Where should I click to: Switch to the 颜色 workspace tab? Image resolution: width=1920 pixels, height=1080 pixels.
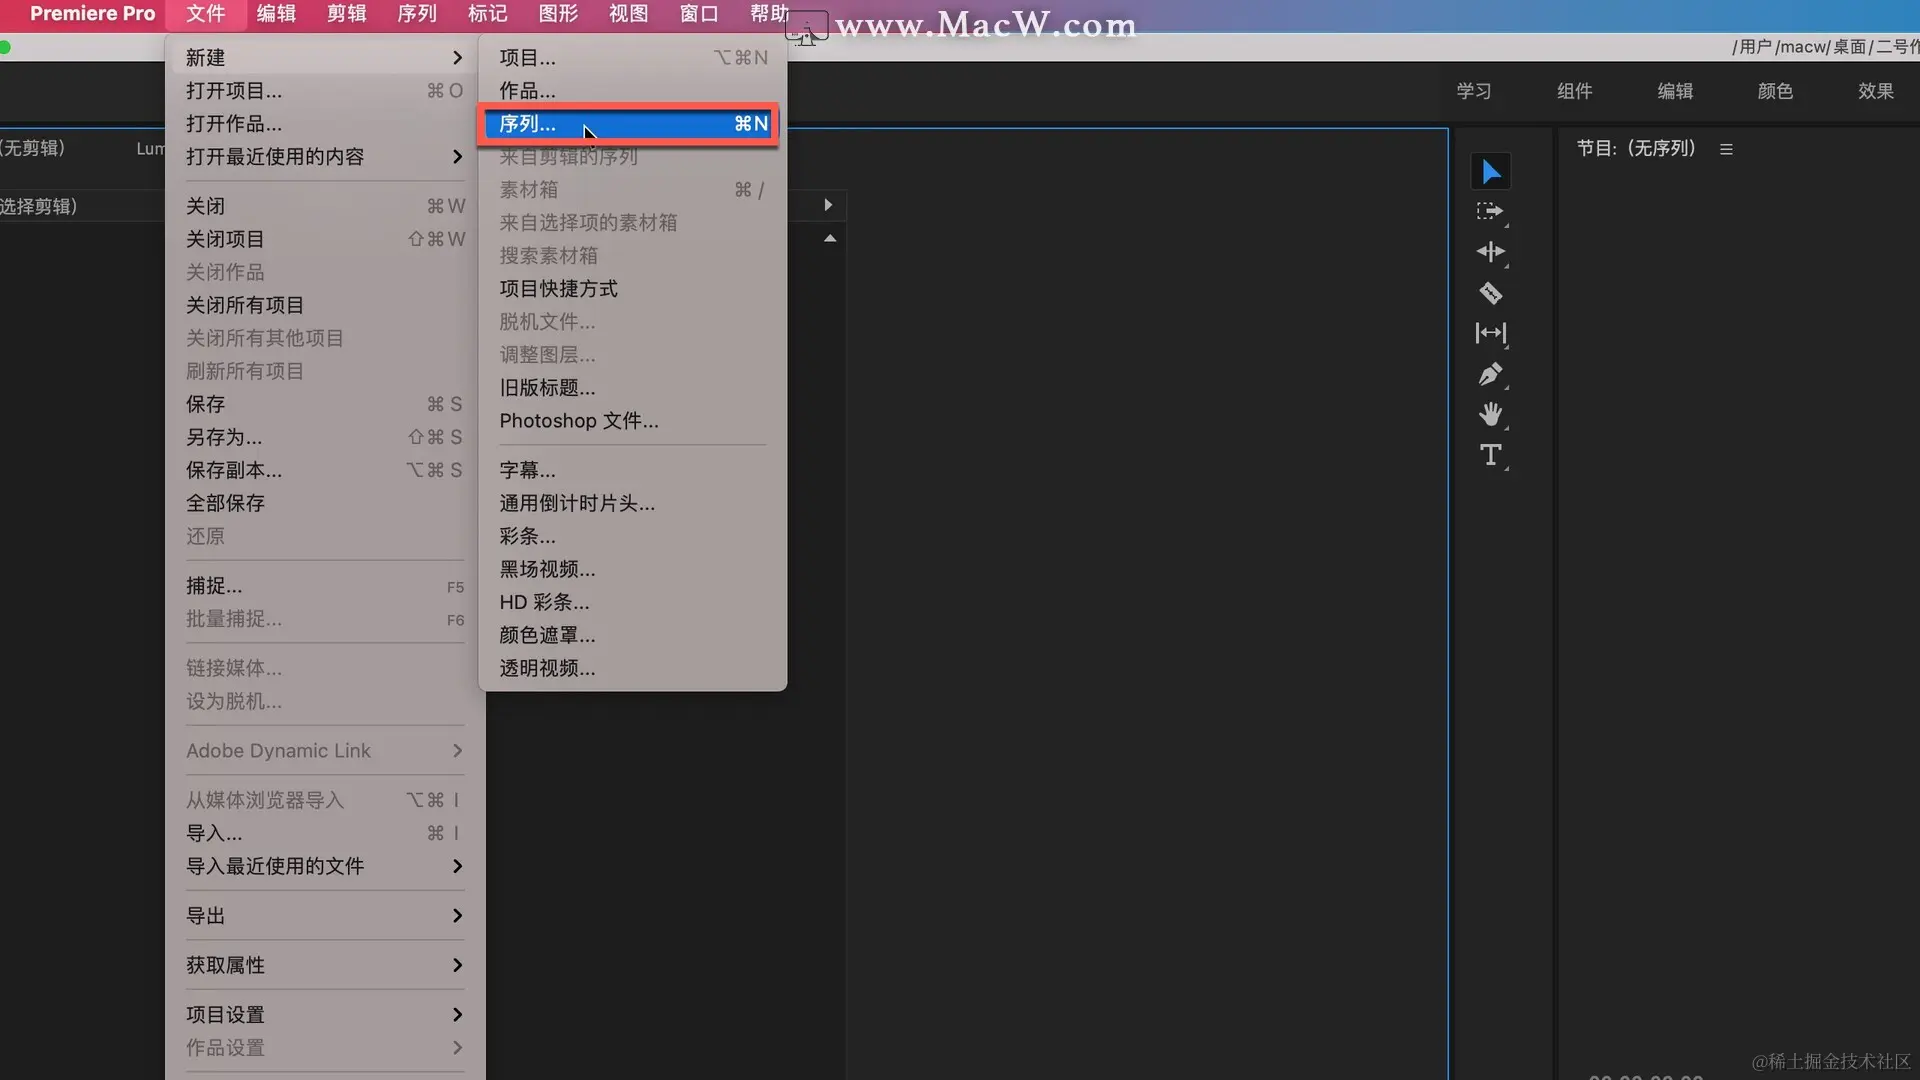(1775, 91)
